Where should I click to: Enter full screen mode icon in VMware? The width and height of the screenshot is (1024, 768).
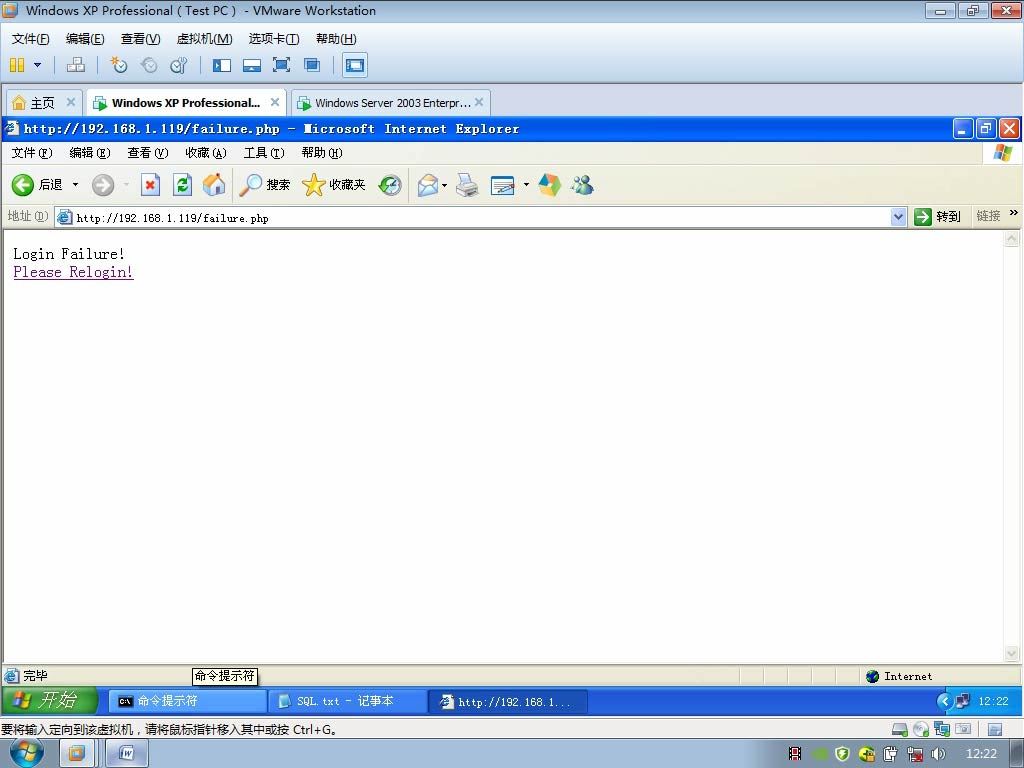(281, 65)
